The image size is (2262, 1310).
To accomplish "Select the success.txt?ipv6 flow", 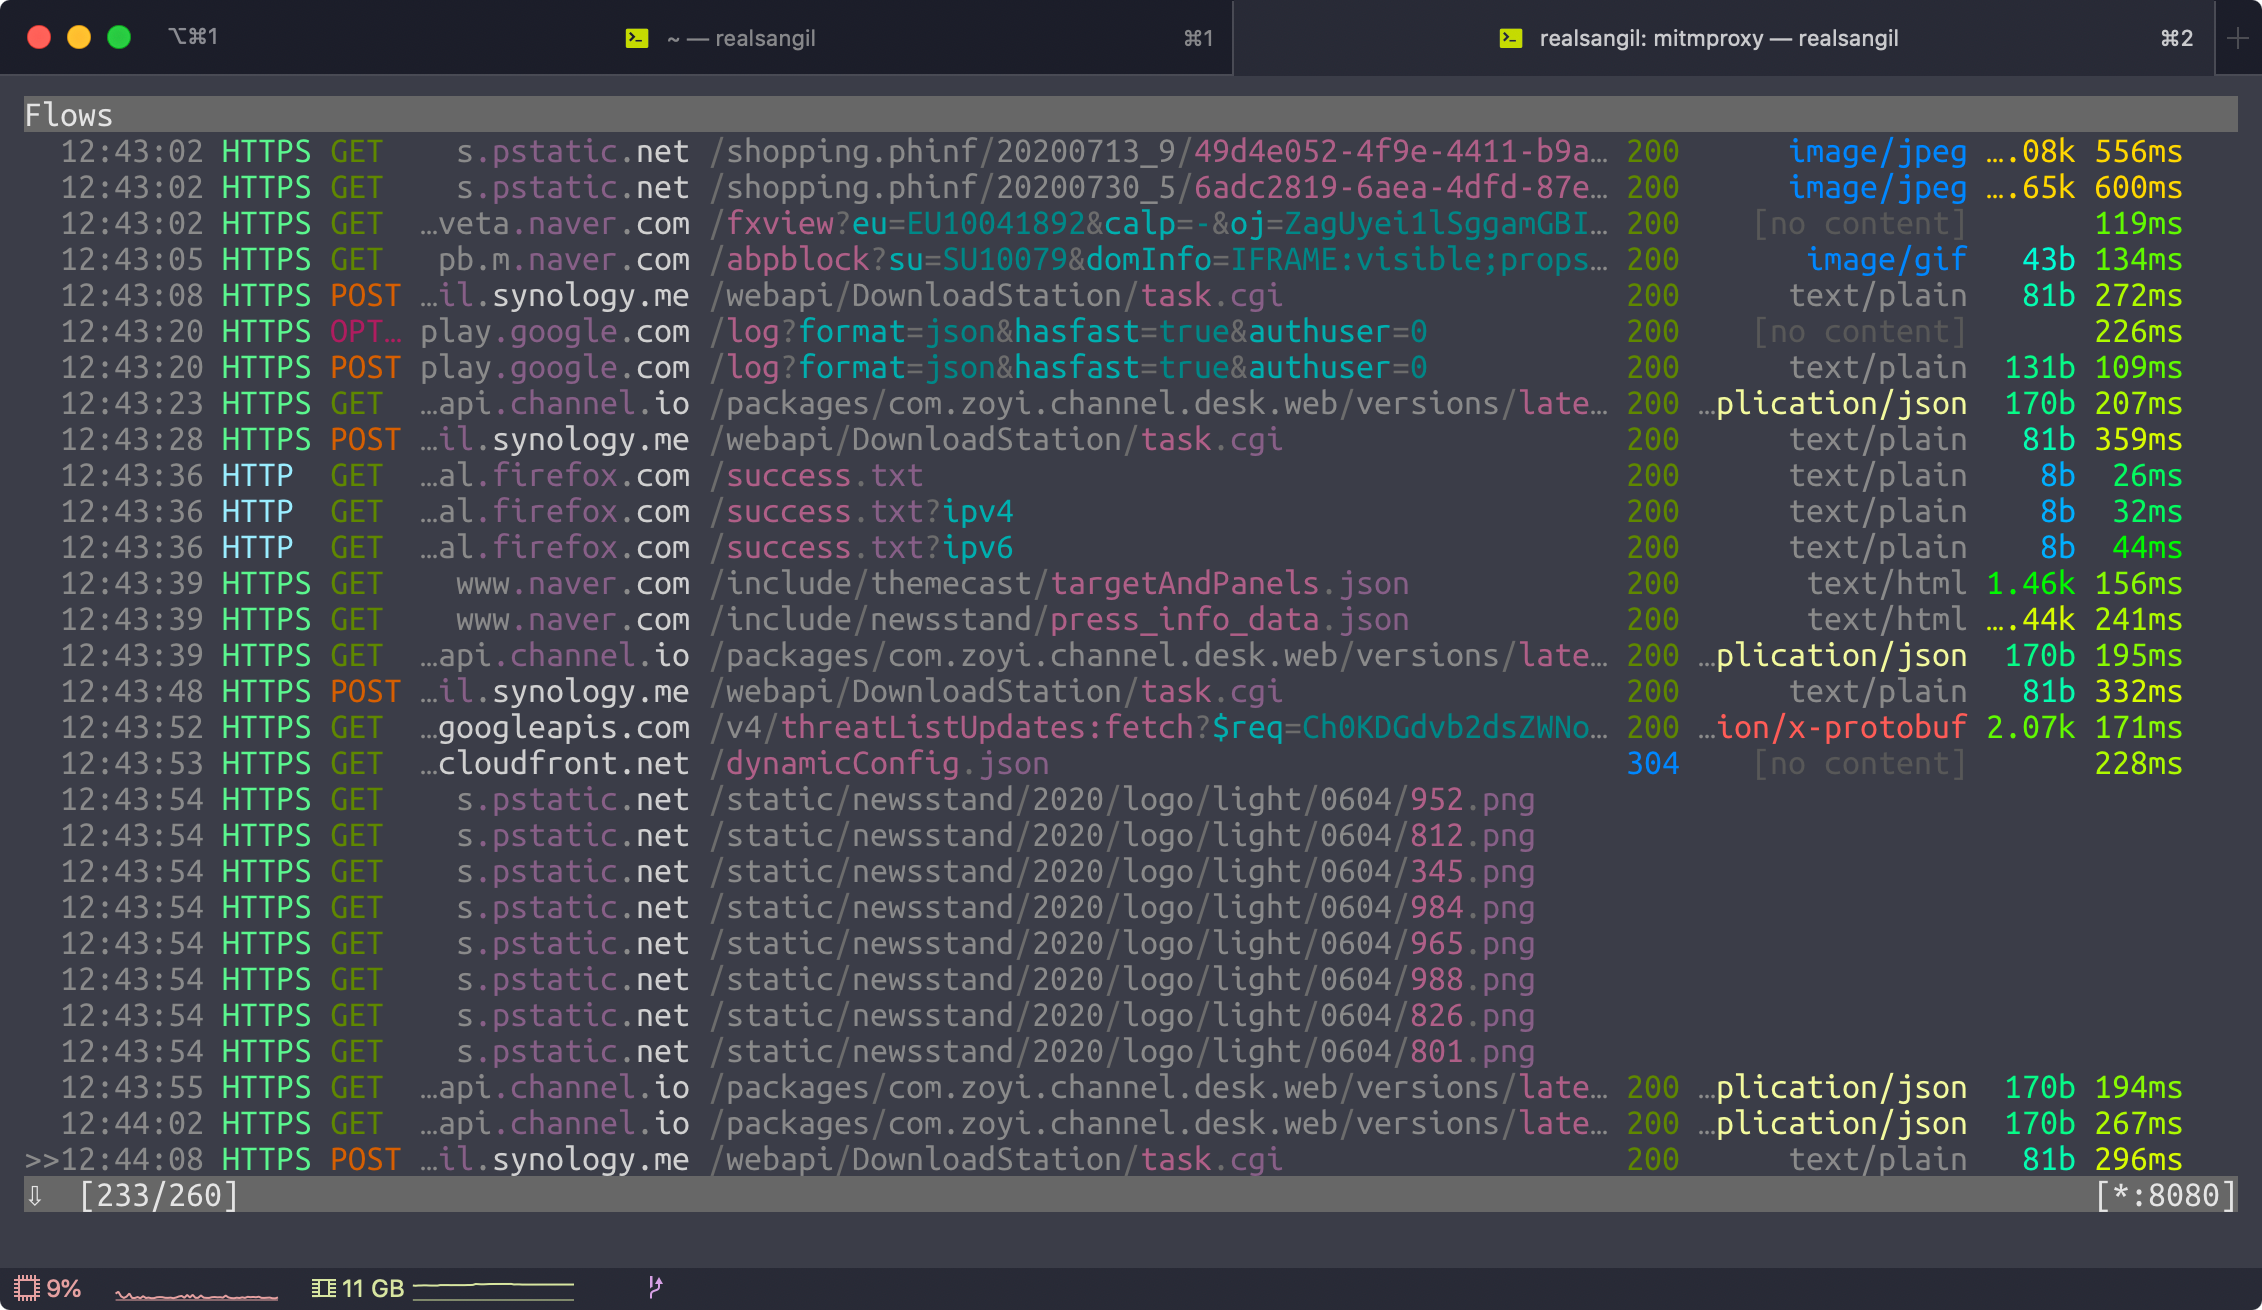I will tap(1130, 547).
